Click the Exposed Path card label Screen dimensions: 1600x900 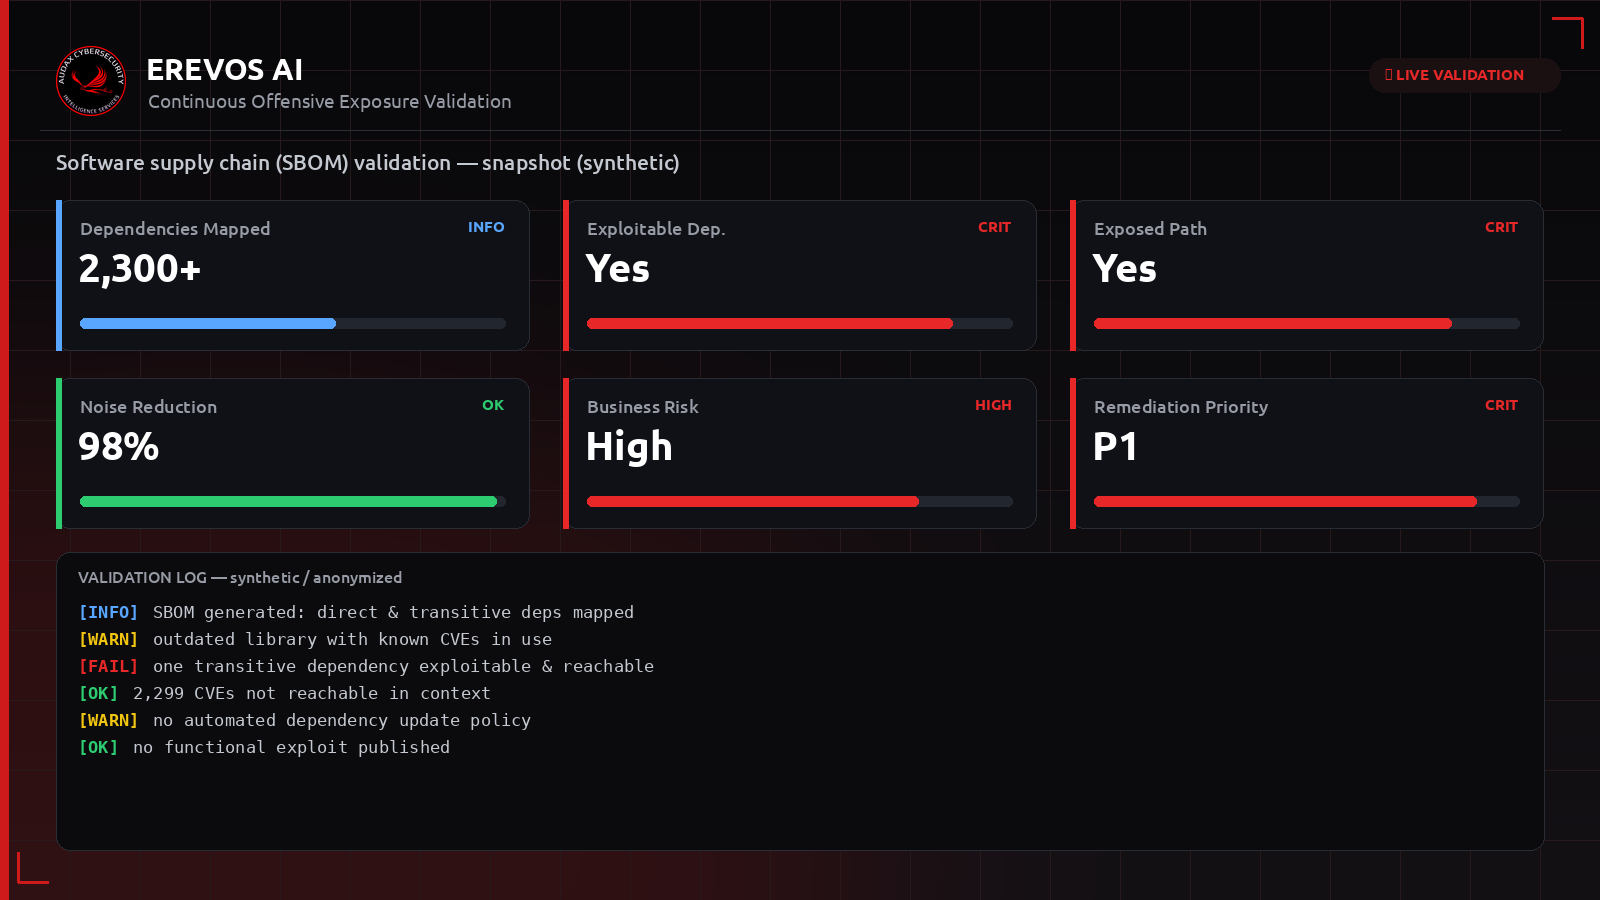pyautogui.click(x=1150, y=229)
